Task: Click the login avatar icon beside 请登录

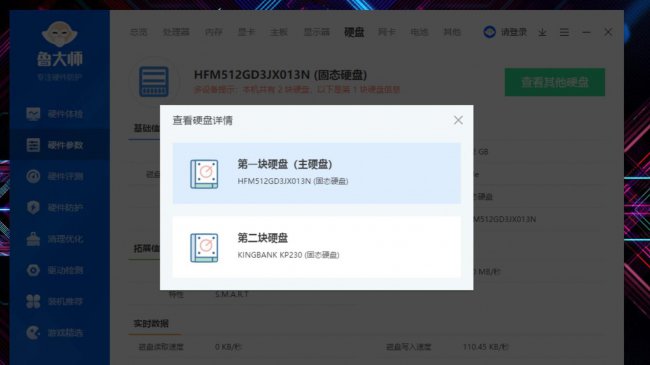Action: [x=490, y=32]
